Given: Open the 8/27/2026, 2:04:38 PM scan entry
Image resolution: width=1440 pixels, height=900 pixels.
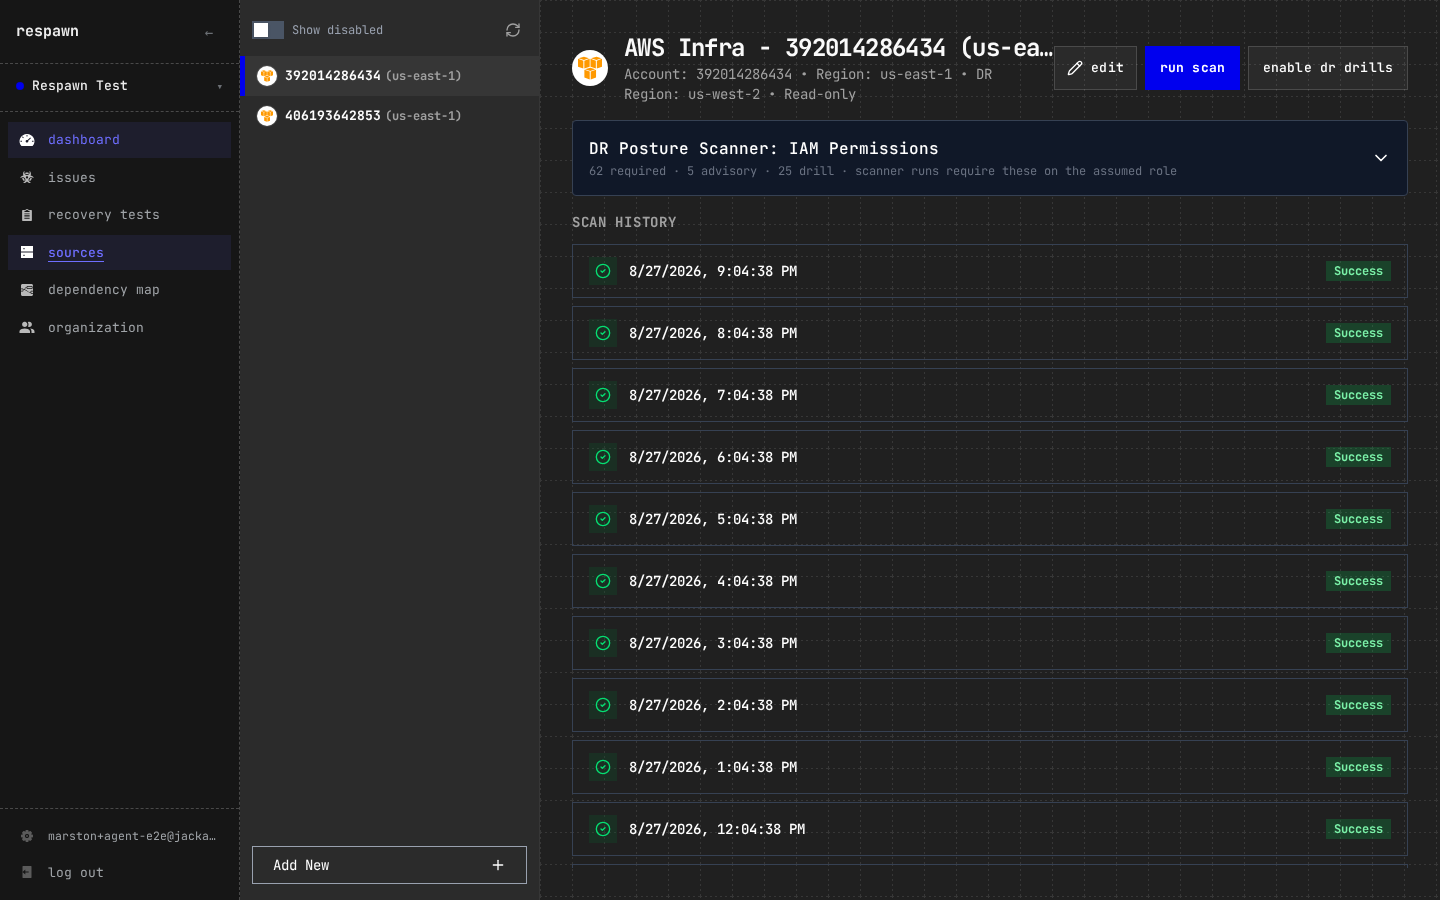Looking at the screenshot, I should [x=990, y=705].
